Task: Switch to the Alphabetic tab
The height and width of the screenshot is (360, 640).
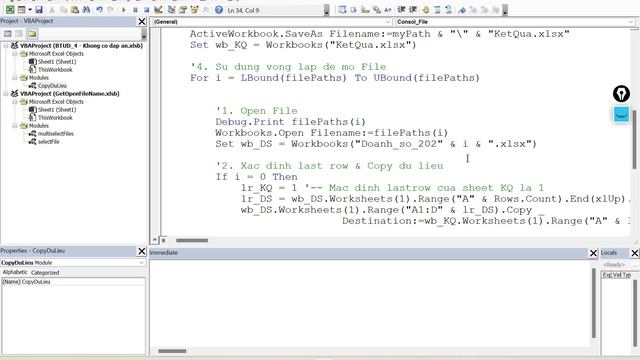Action: point(15,272)
